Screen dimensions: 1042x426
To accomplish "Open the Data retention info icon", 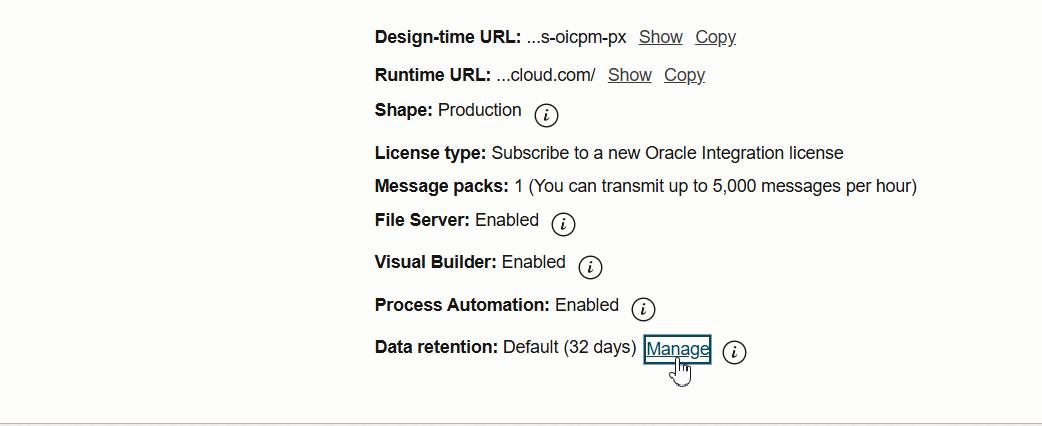I will [734, 352].
